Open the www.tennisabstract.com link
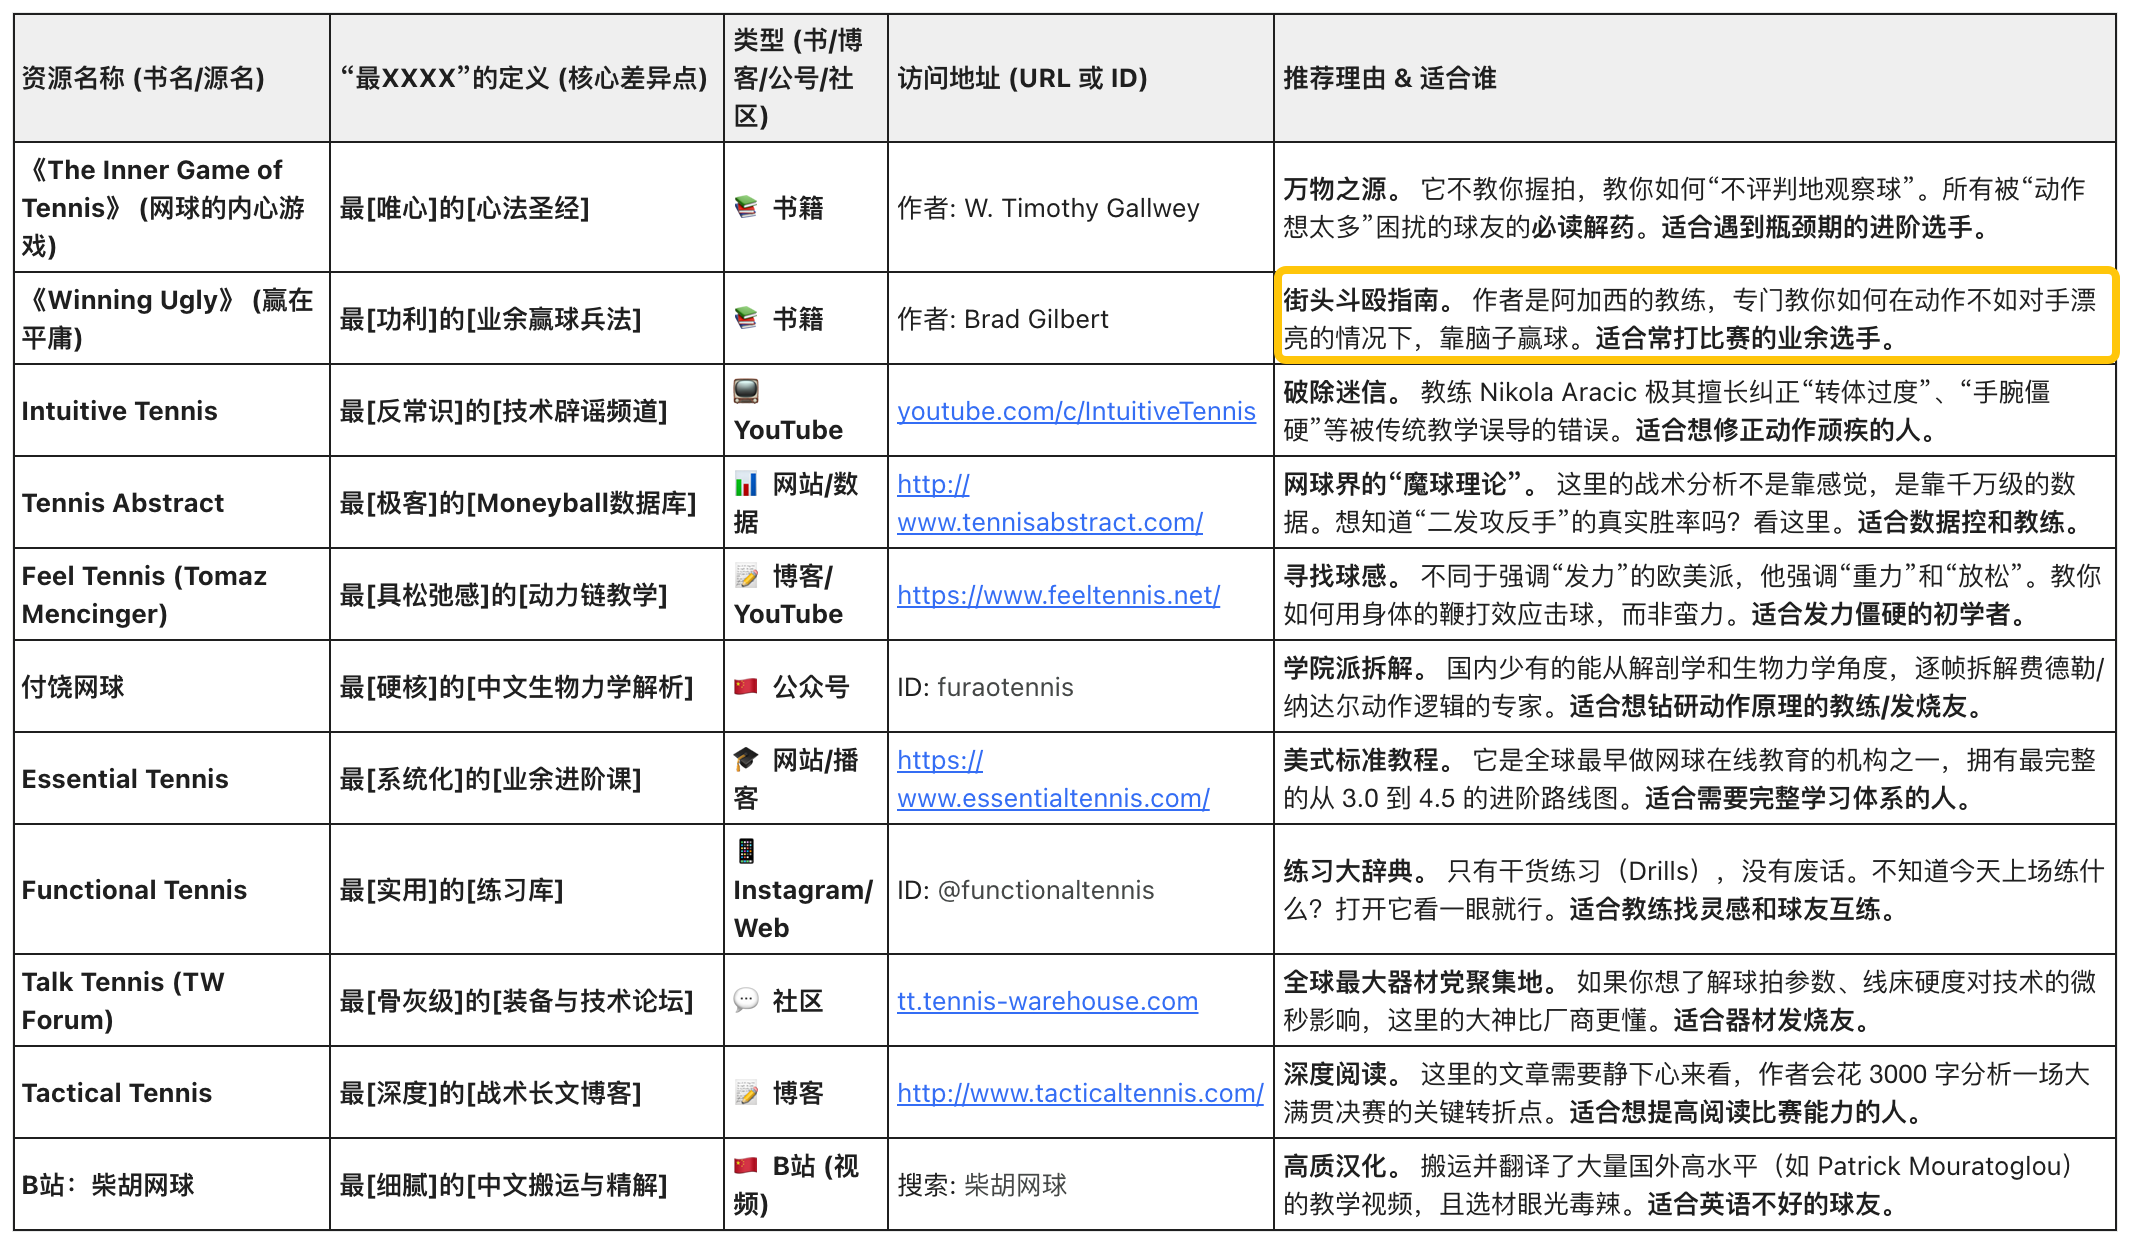 [x=1049, y=522]
